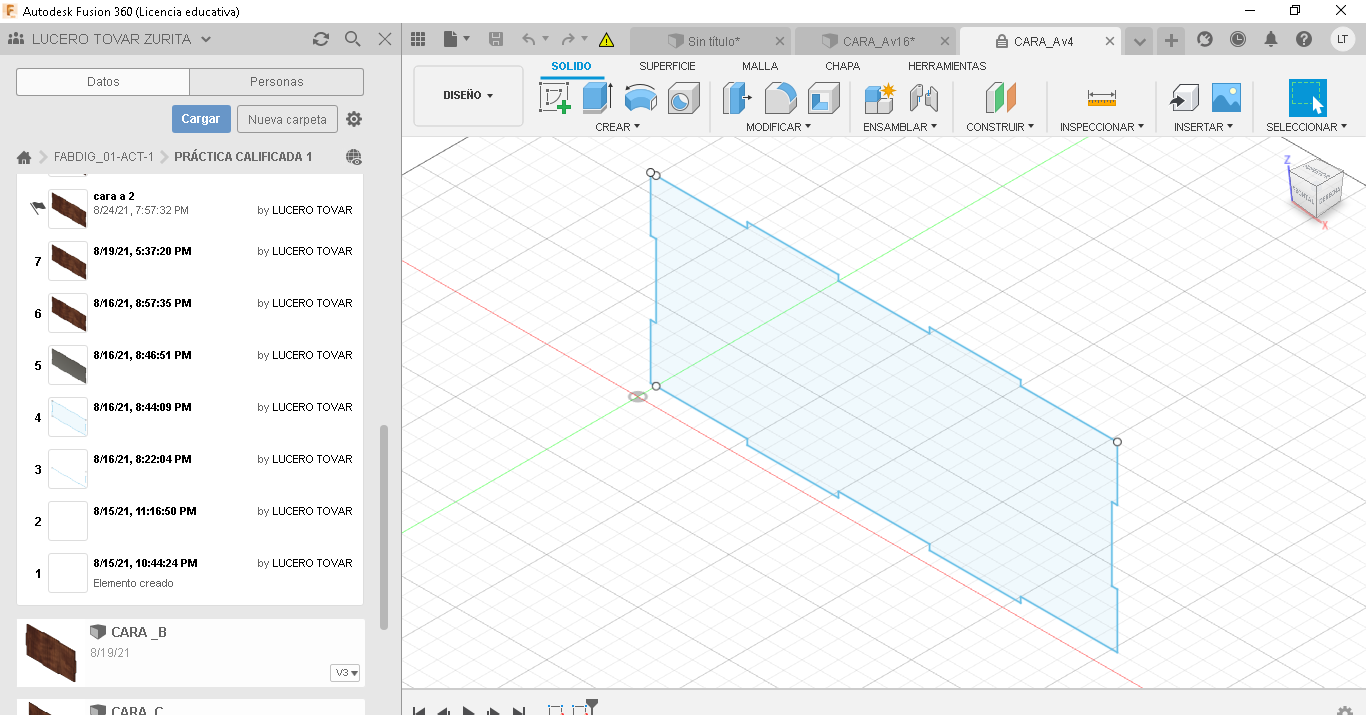Select version 5 thumbnail from 8/16/21, 8:46:51 PM

coord(68,365)
